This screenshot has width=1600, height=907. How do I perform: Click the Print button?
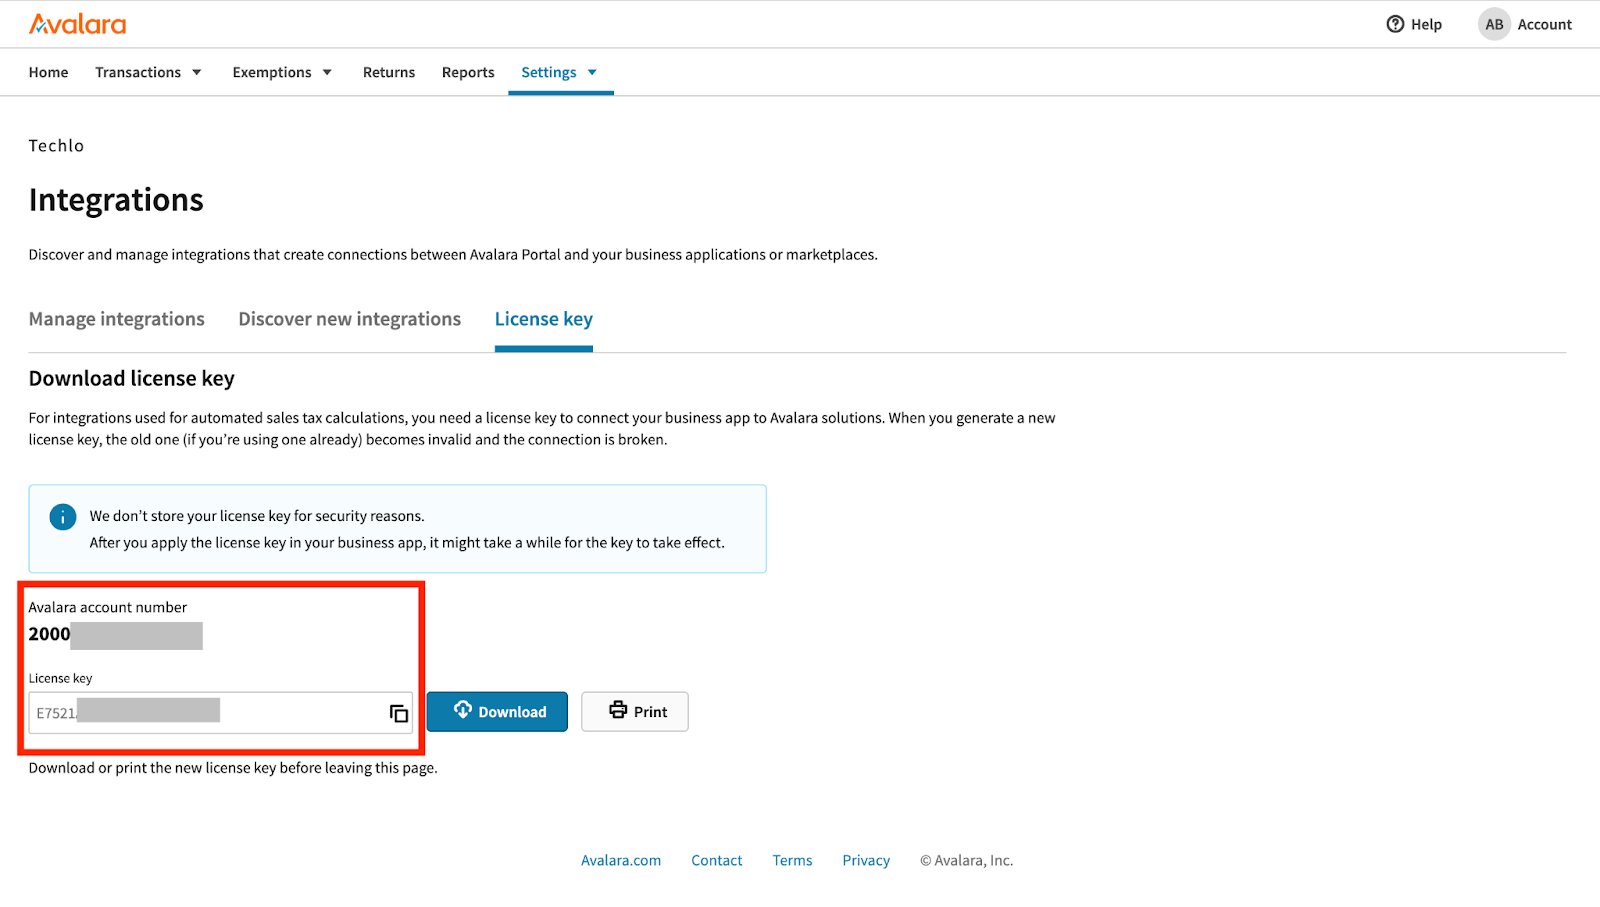635,712
